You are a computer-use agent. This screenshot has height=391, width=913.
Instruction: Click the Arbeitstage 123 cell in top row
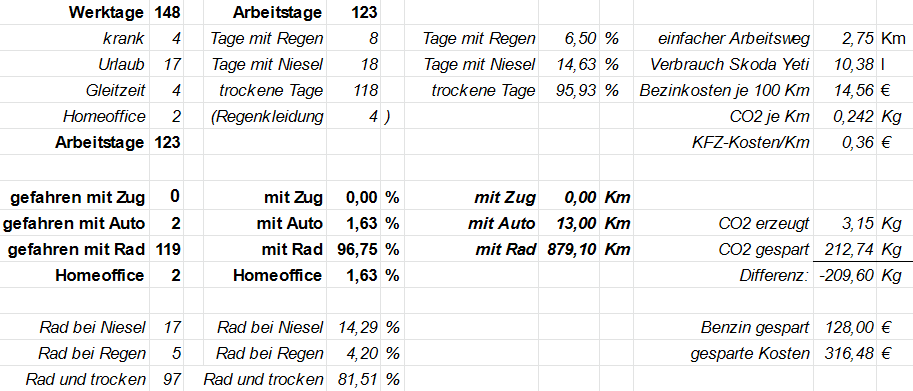(x=353, y=12)
